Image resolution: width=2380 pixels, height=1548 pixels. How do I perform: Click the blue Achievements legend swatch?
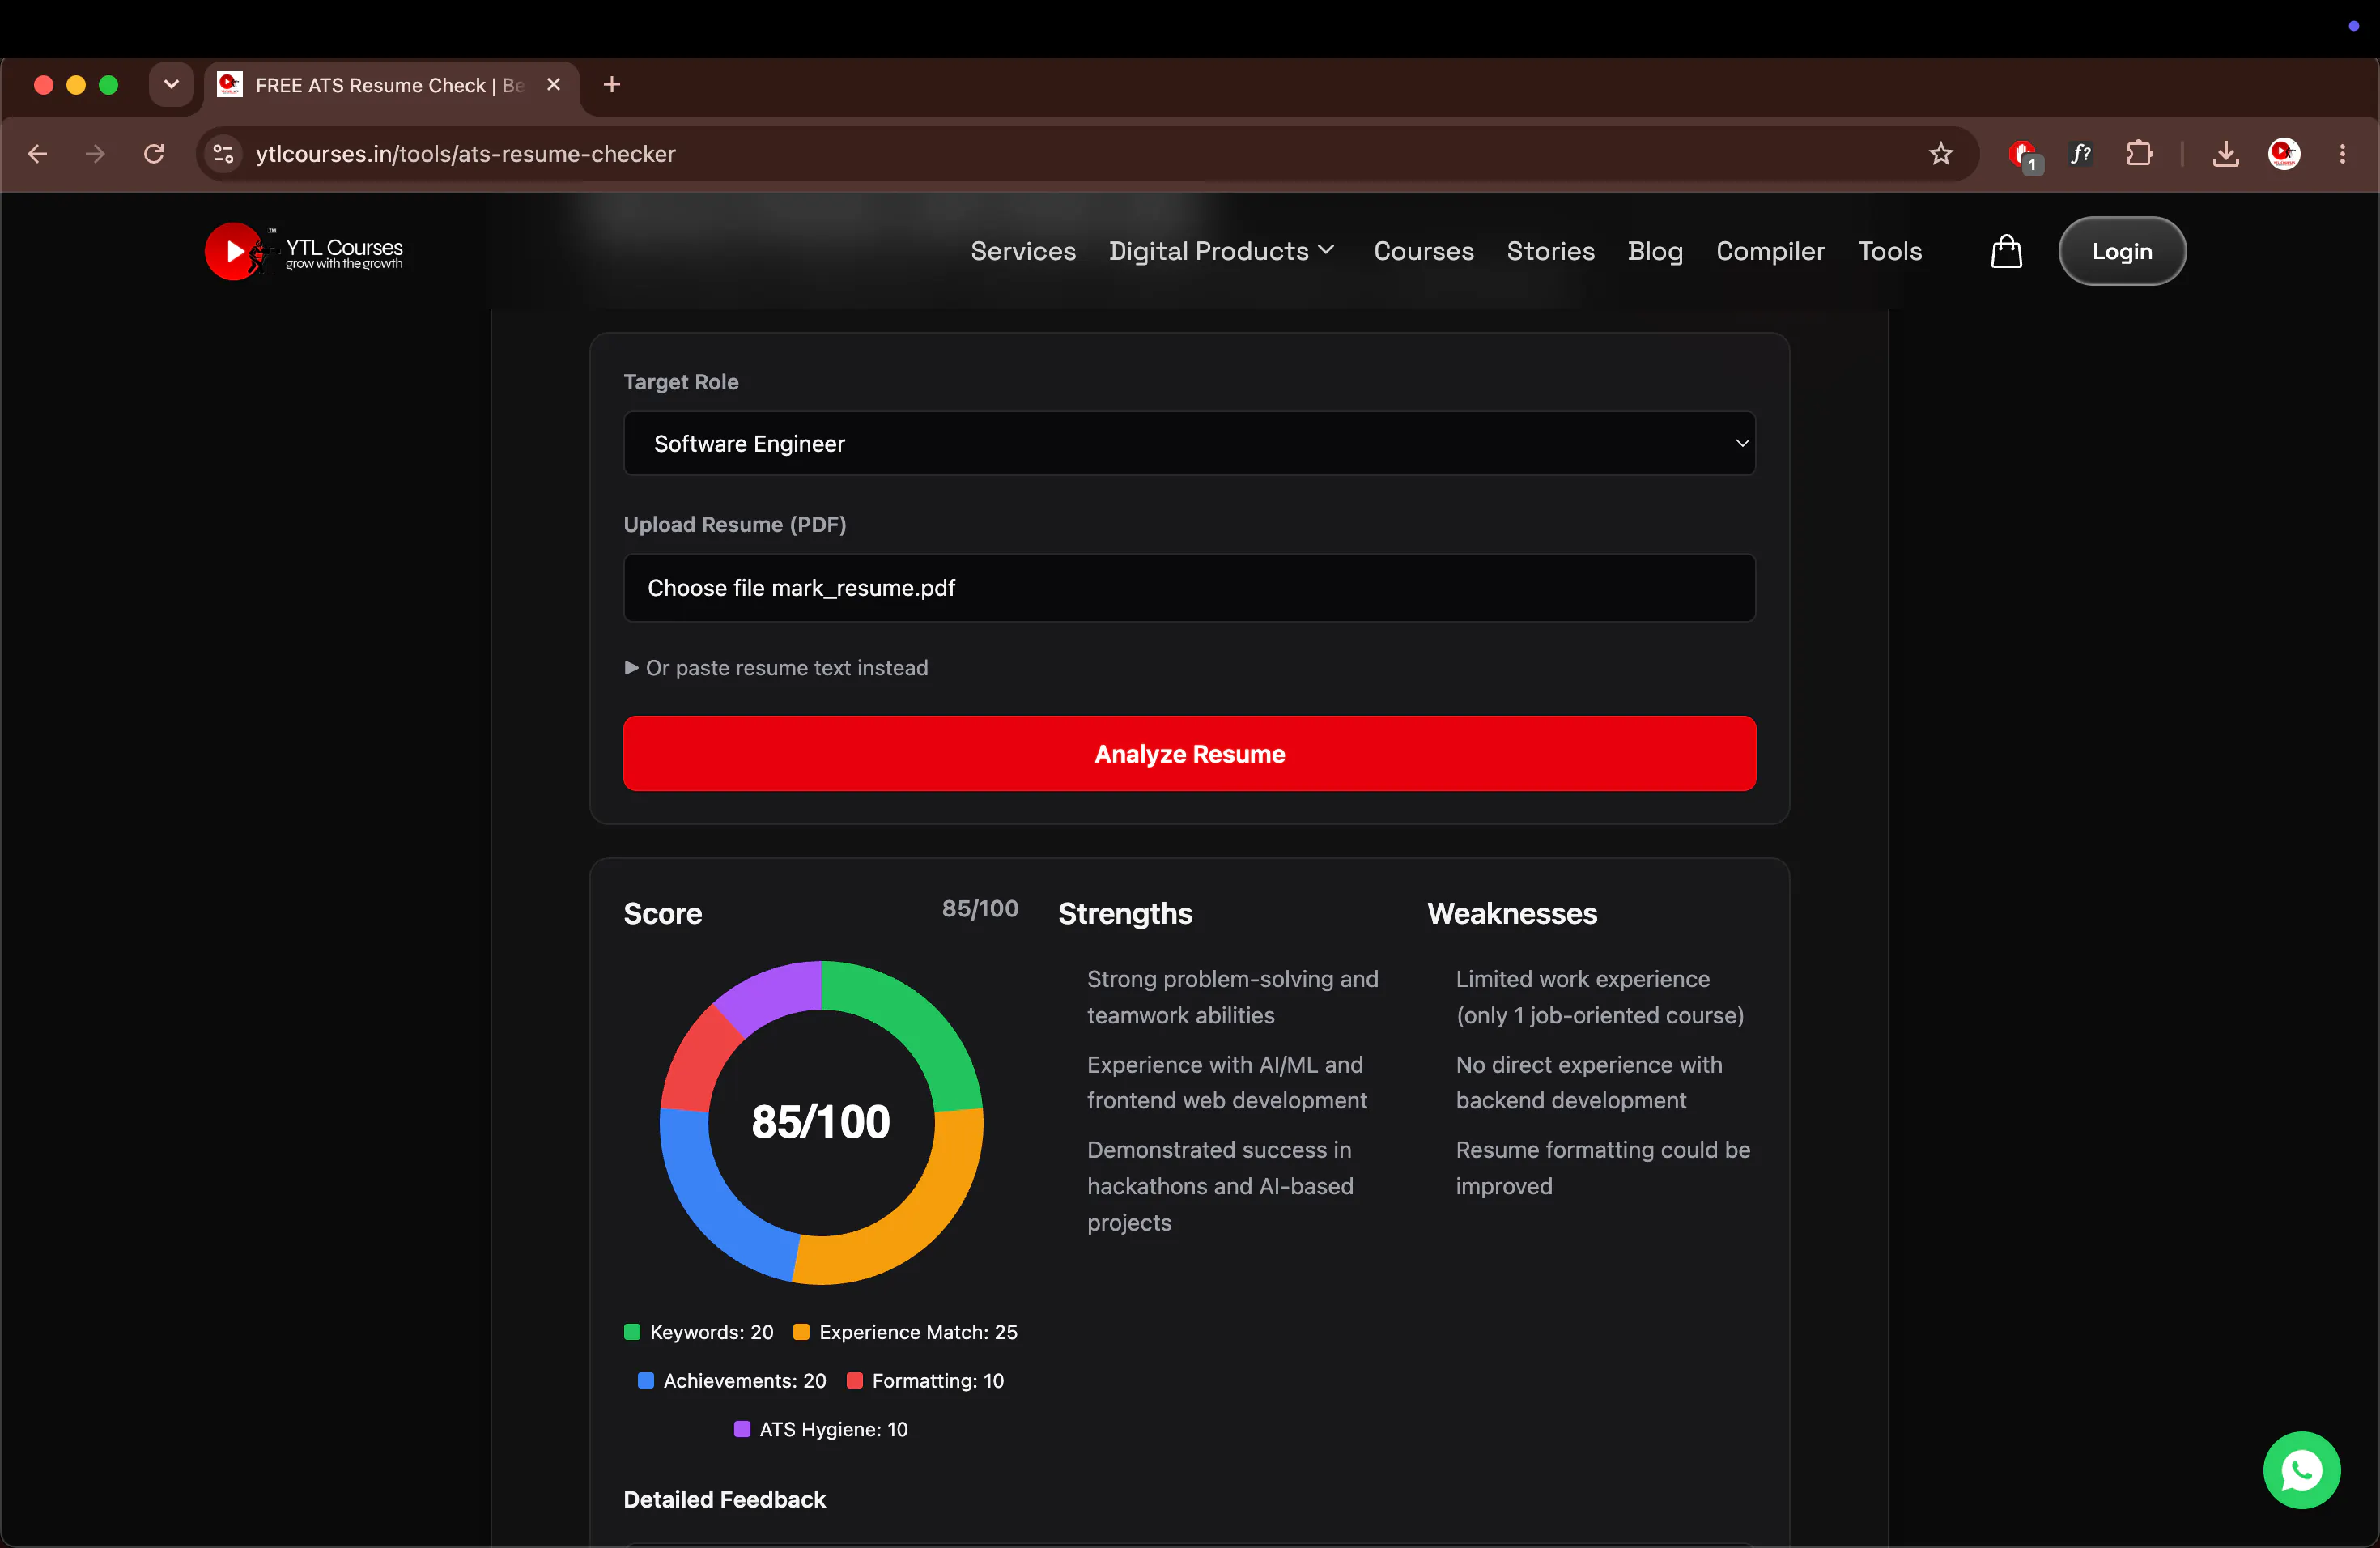click(646, 1381)
